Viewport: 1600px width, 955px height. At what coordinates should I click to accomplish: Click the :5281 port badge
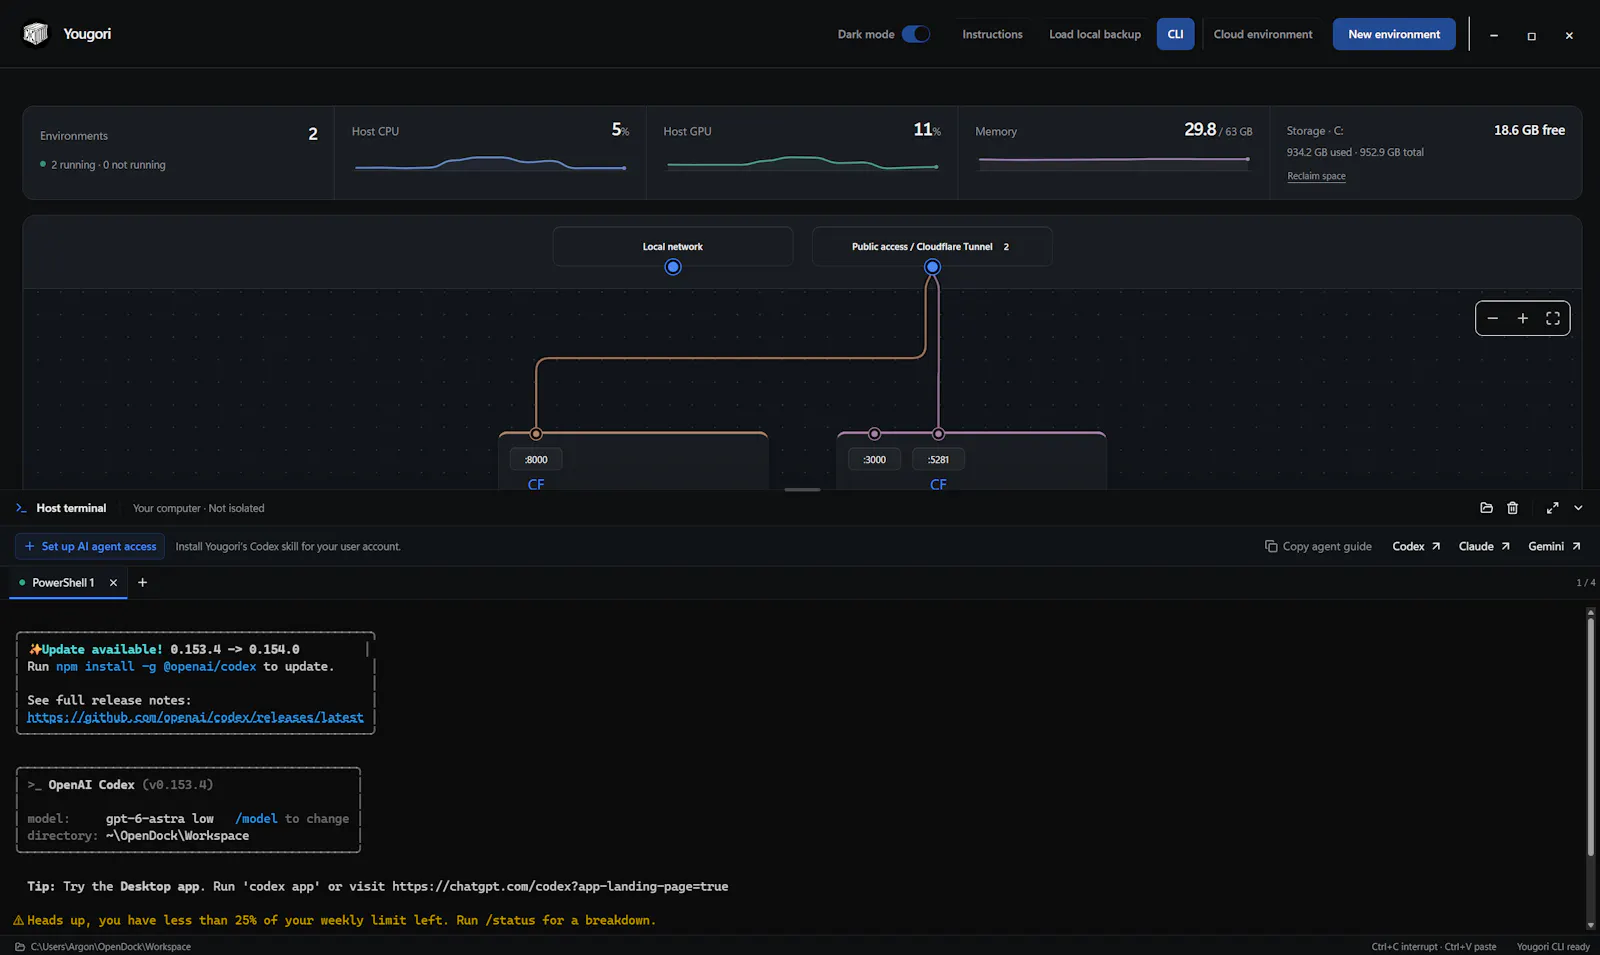pos(938,460)
